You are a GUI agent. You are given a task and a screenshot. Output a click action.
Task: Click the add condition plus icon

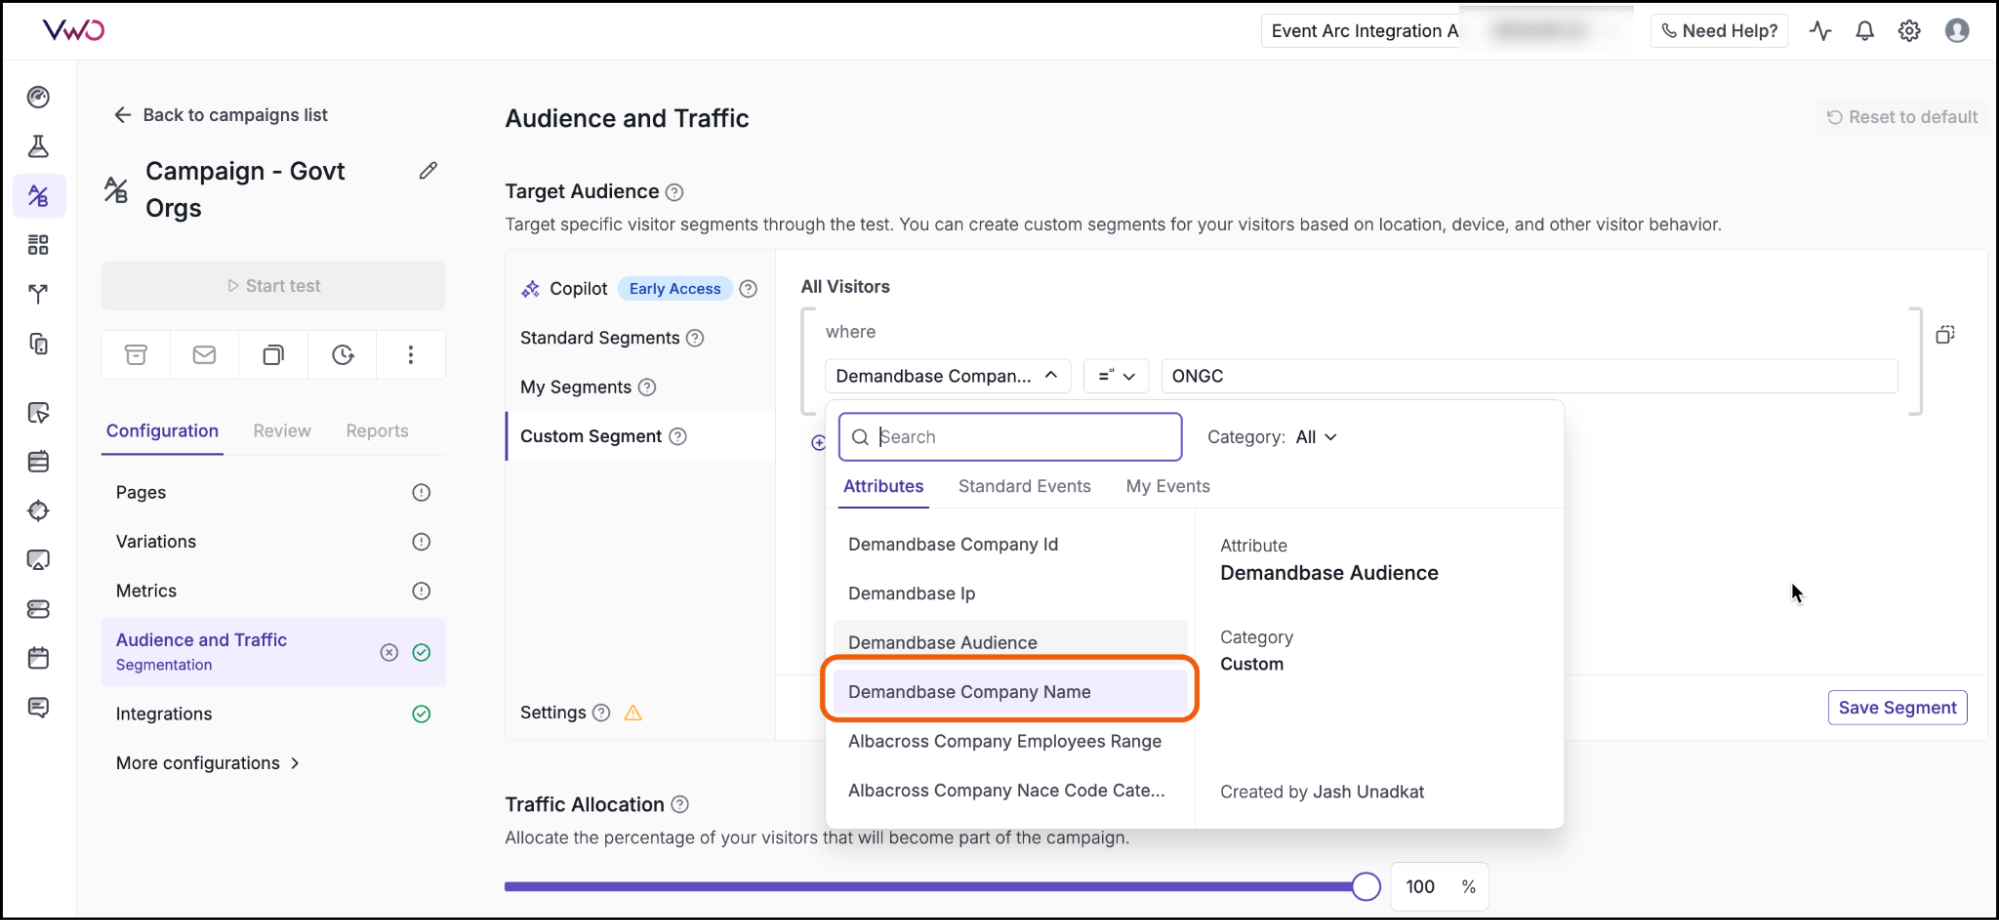tap(818, 442)
